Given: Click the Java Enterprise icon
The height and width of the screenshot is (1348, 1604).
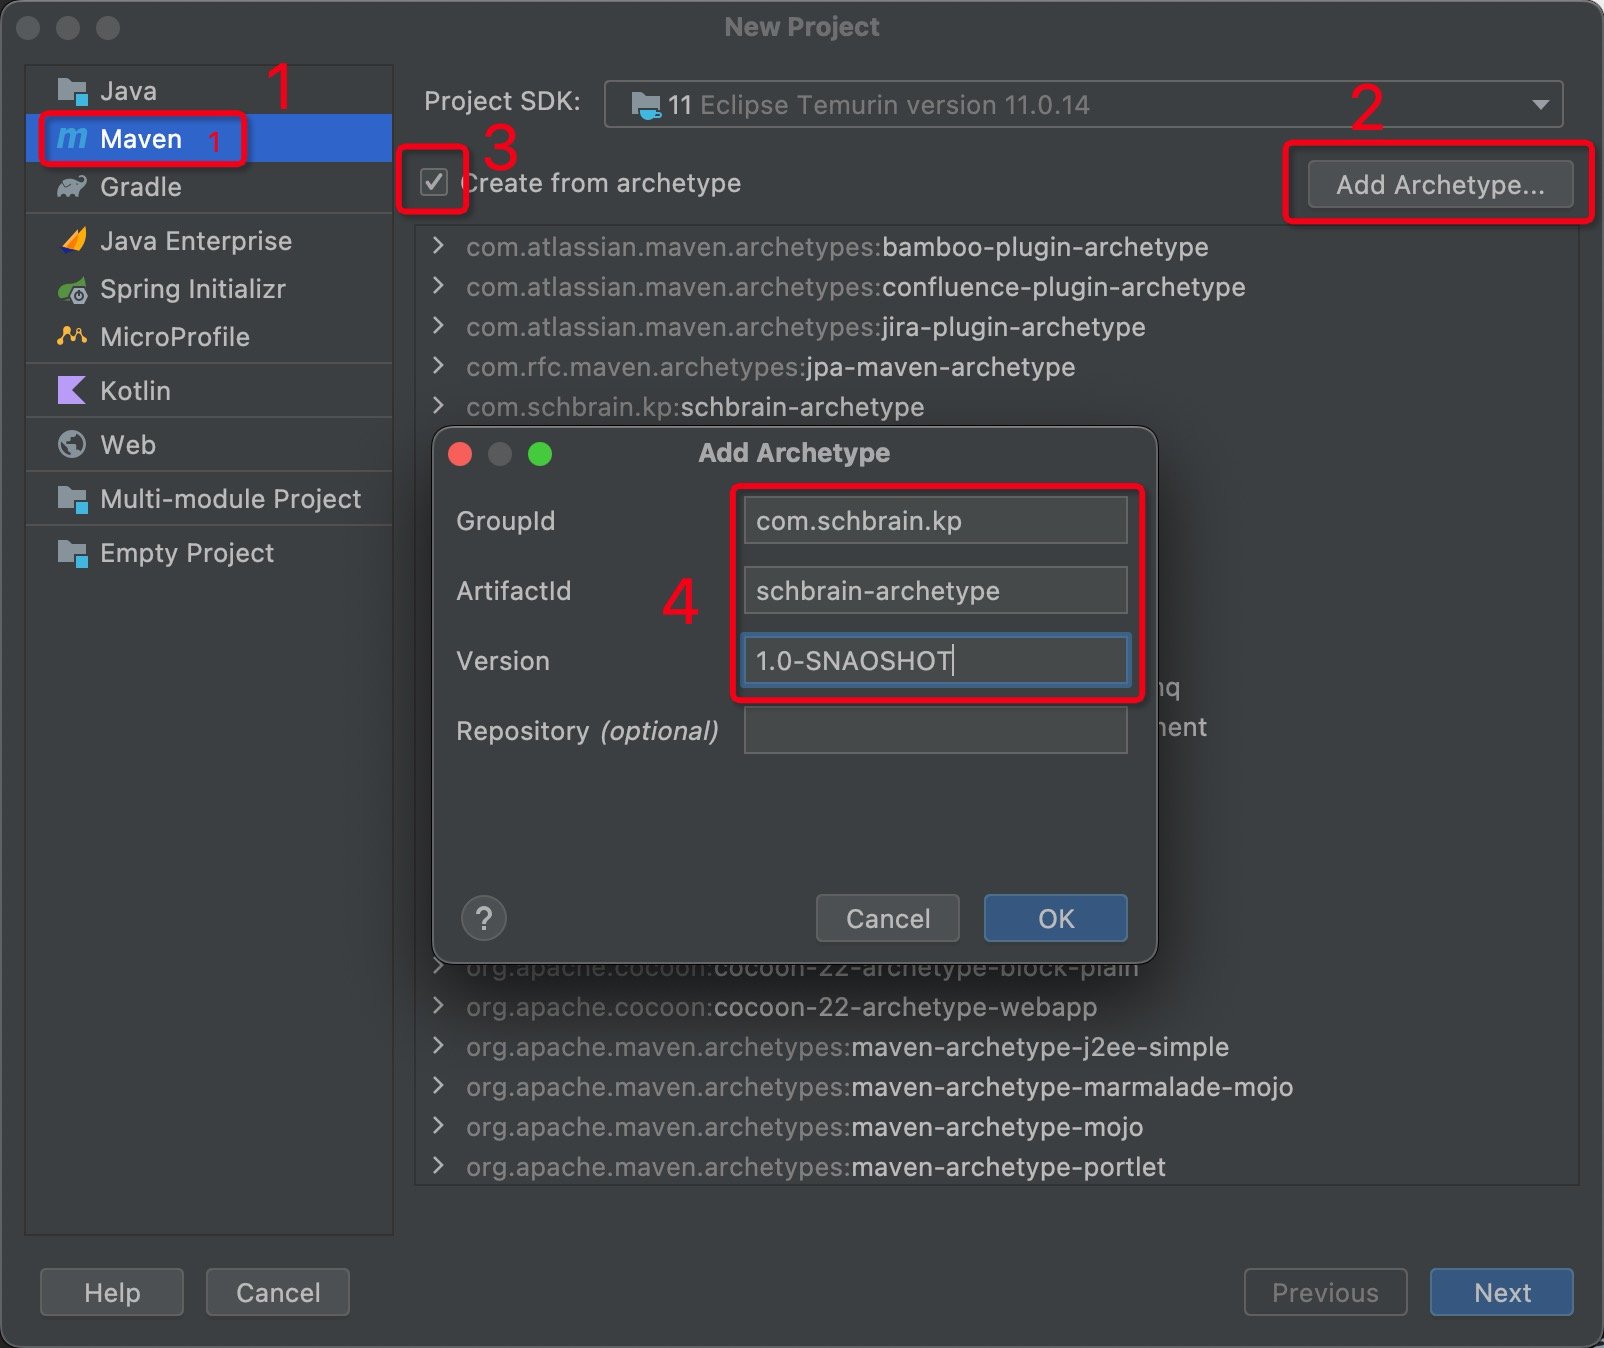Looking at the screenshot, I should point(73,241).
